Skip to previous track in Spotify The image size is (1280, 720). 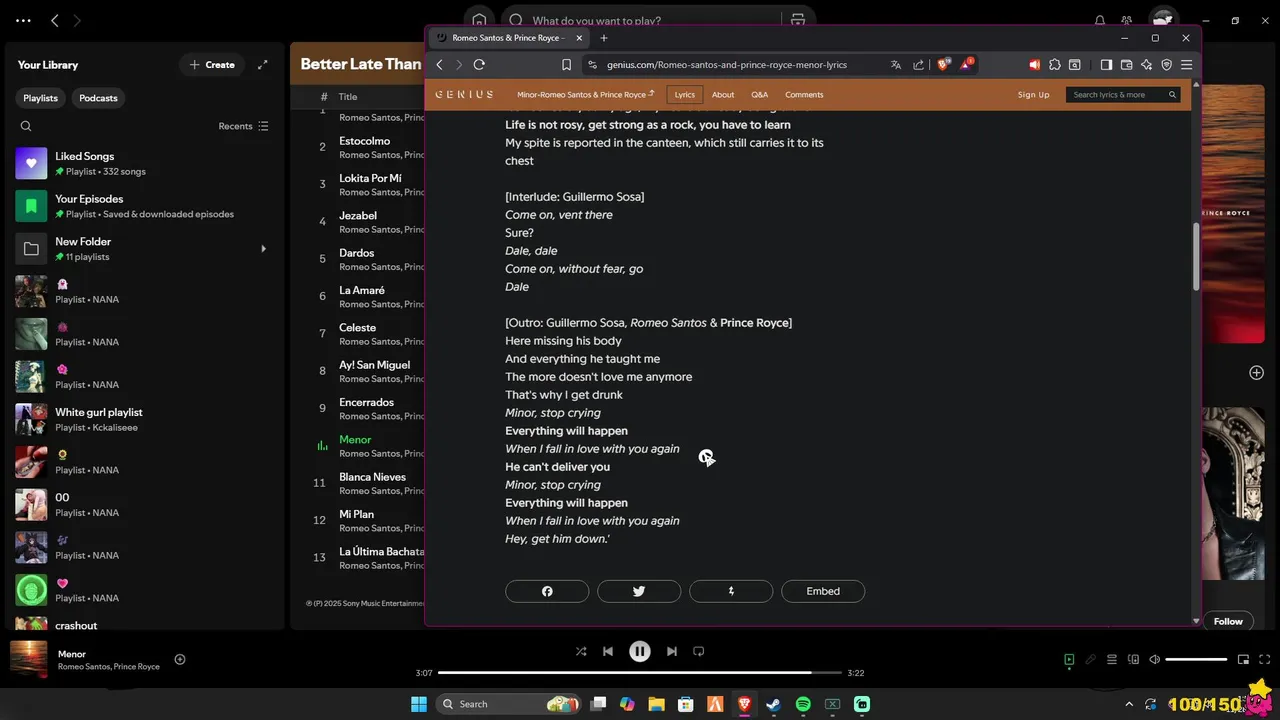(608, 651)
